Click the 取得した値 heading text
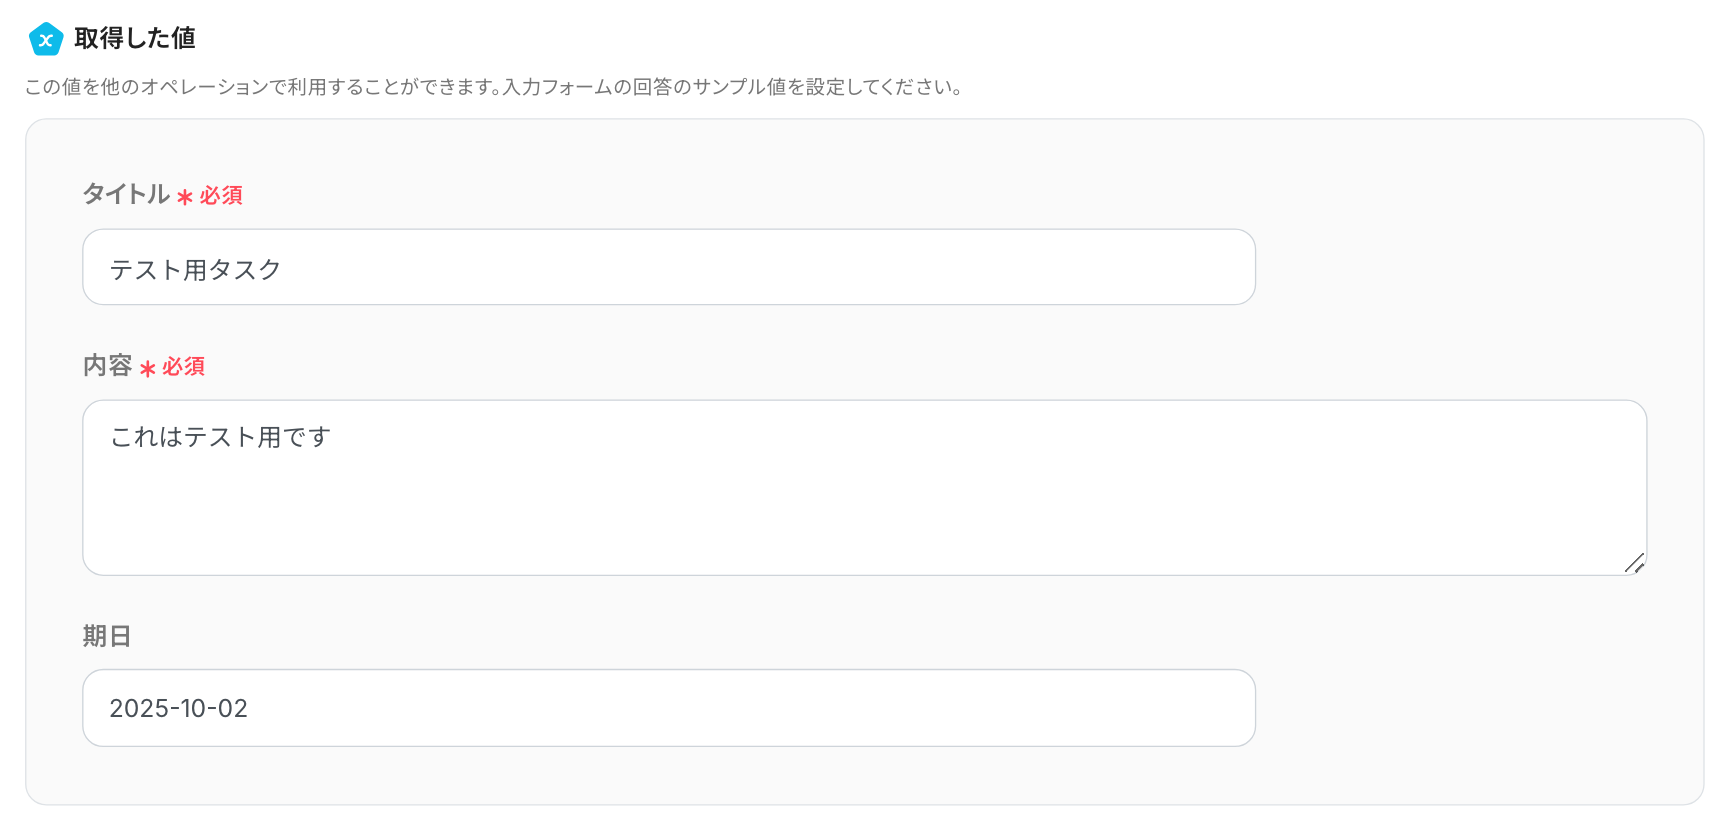This screenshot has height=820, width=1730. [x=135, y=39]
